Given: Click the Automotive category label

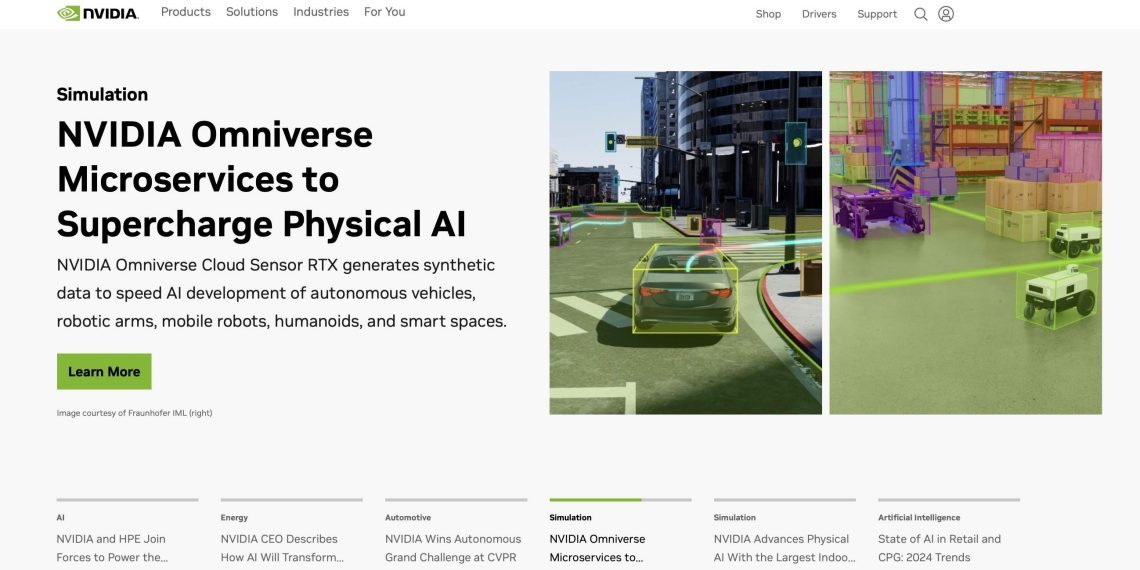Looking at the screenshot, I should [x=408, y=518].
